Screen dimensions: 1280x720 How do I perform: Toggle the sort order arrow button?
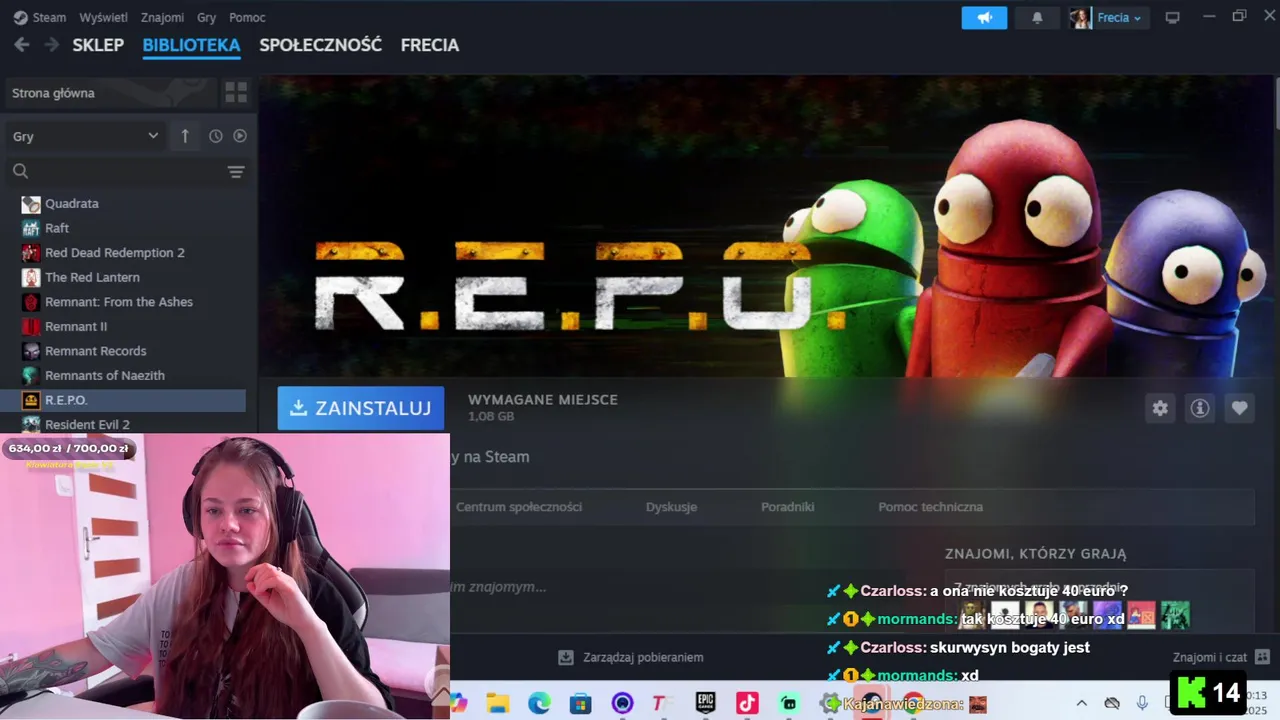(x=185, y=136)
